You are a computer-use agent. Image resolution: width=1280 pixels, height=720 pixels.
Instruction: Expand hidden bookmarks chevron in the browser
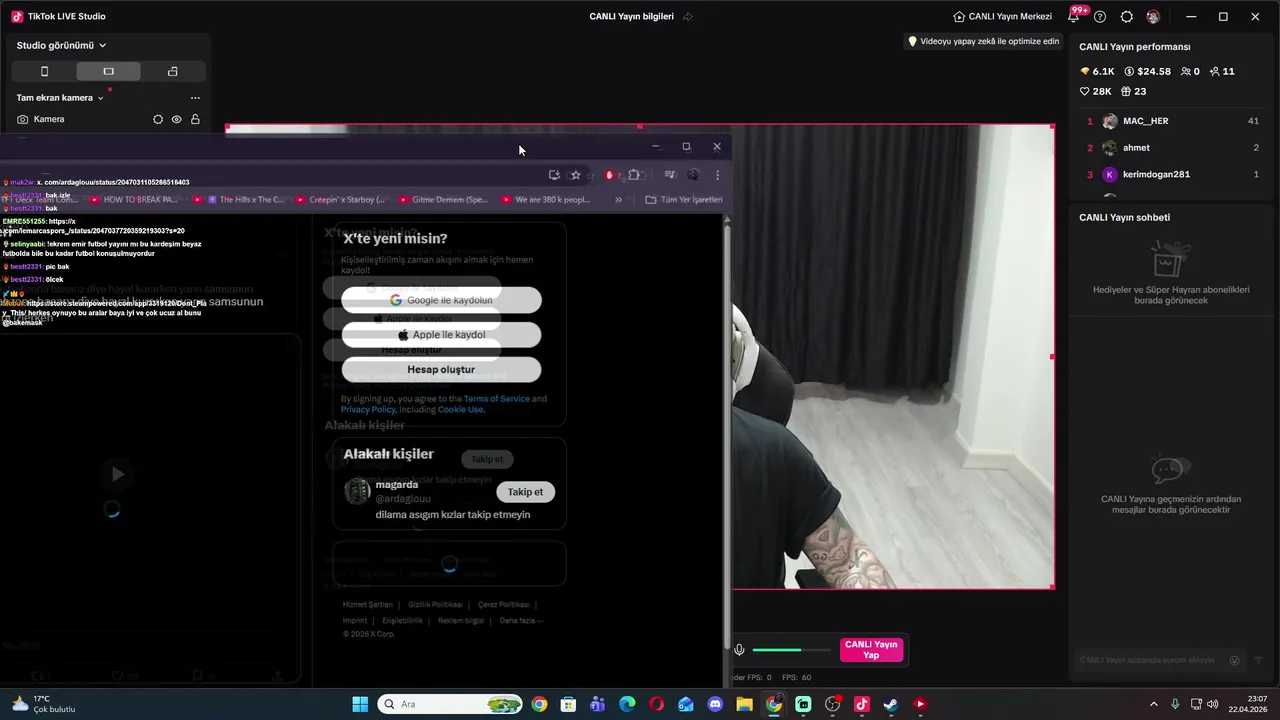(619, 200)
